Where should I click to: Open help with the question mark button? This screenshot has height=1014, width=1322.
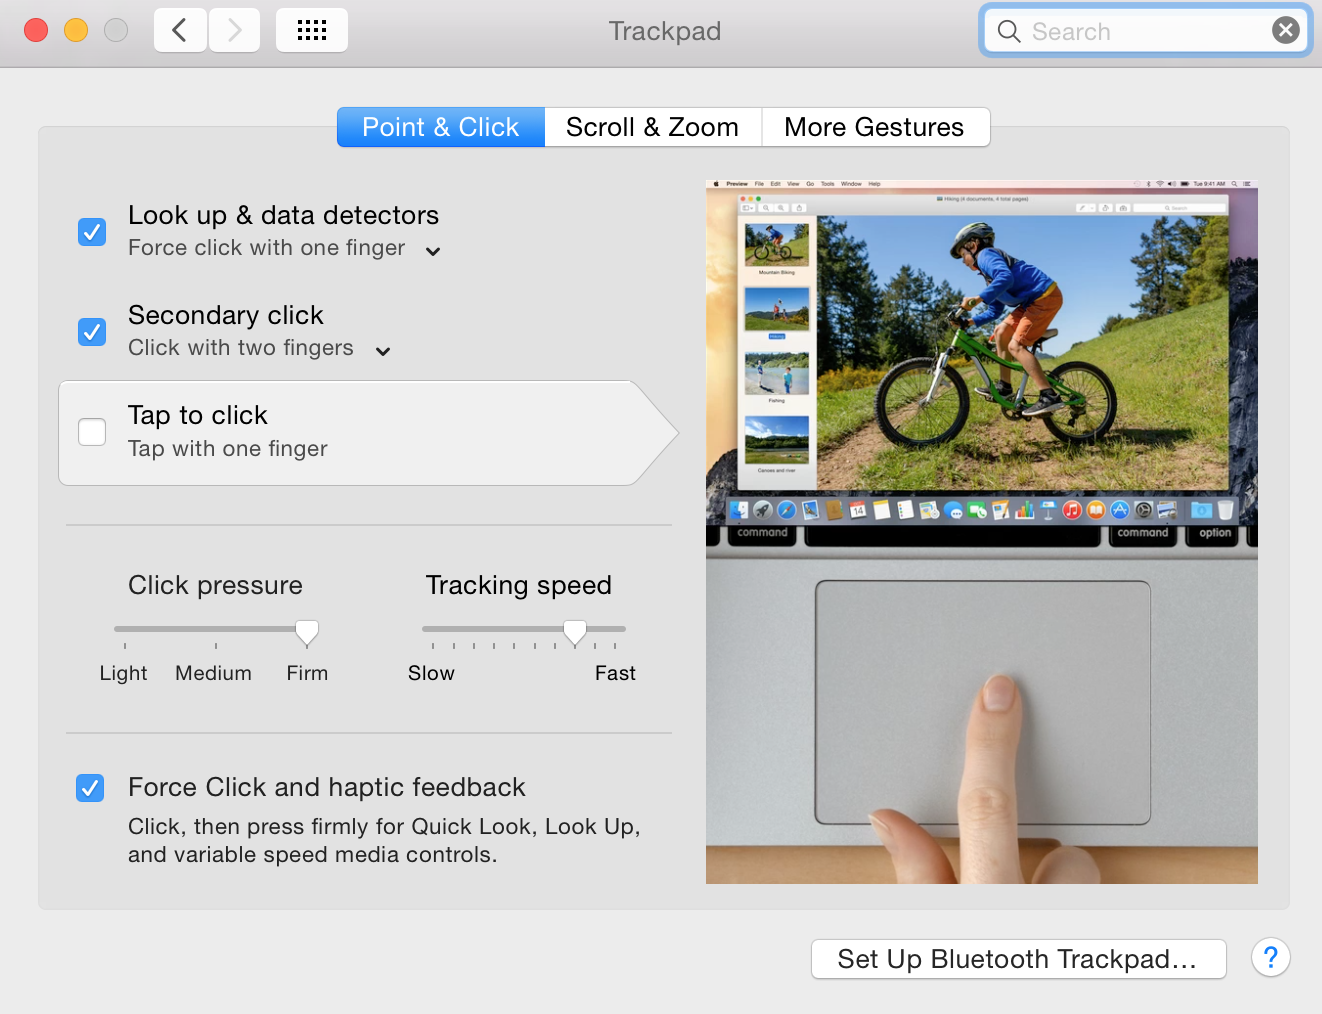(1270, 958)
